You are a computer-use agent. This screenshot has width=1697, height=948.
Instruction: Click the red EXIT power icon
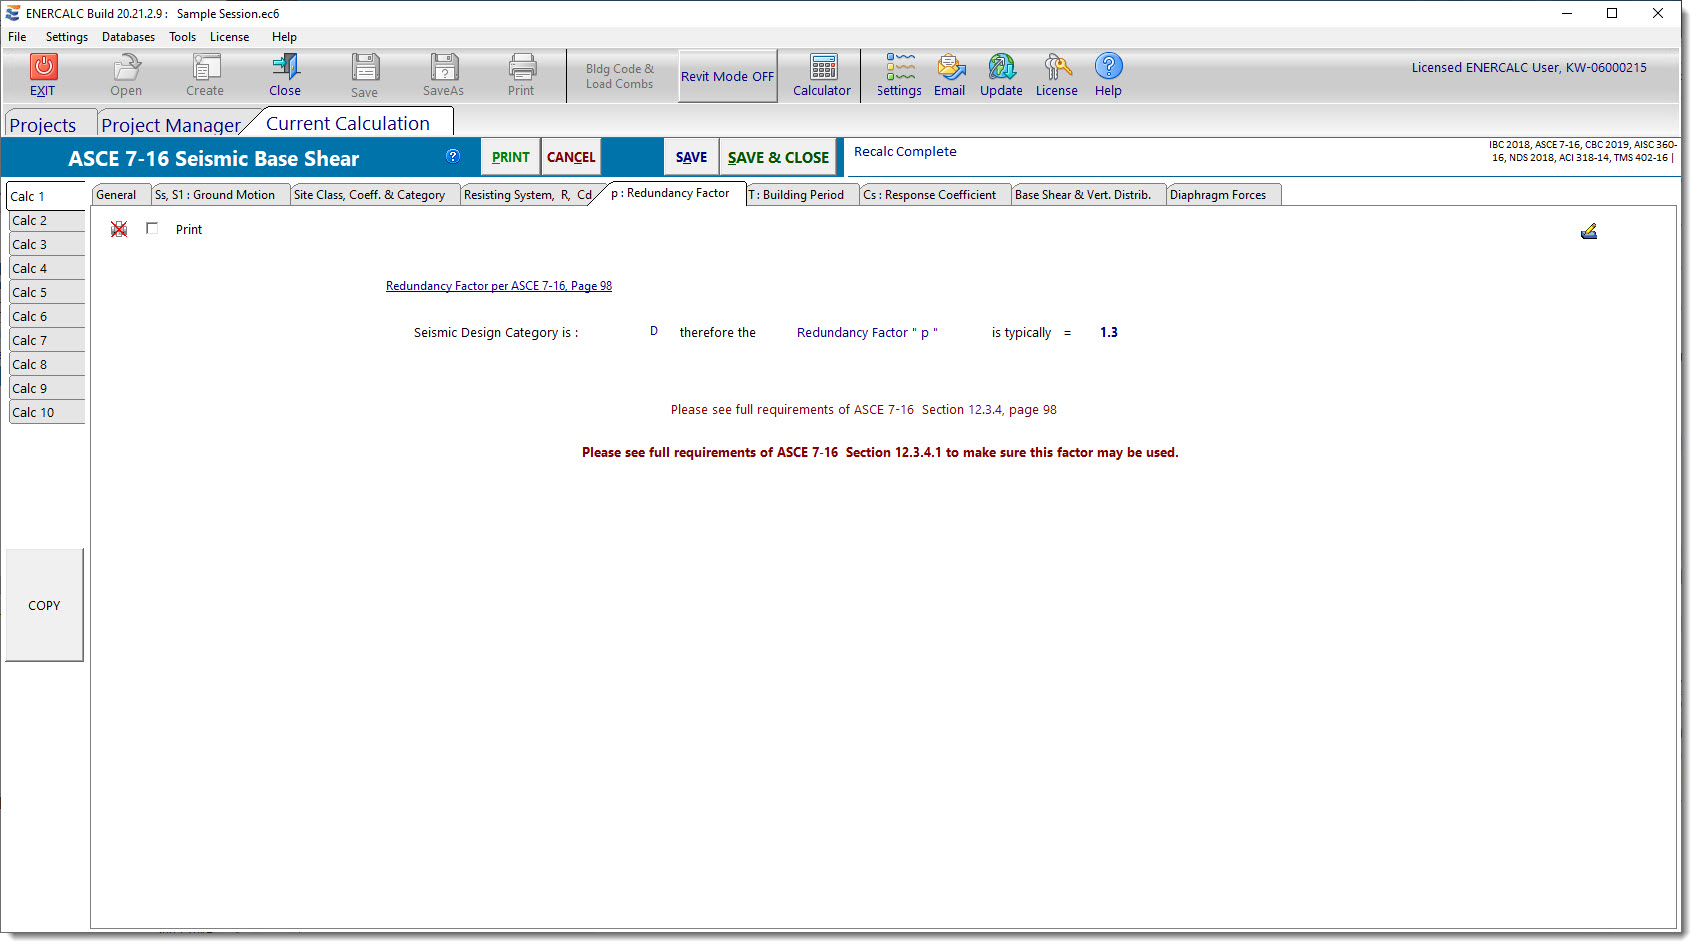(x=43, y=67)
